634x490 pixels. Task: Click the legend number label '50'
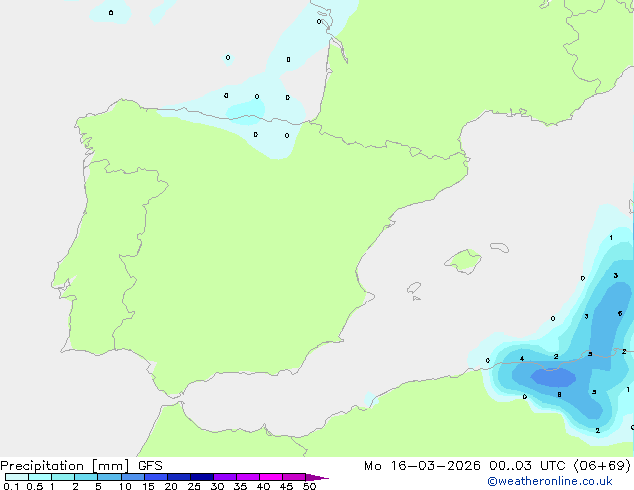(x=309, y=486)
